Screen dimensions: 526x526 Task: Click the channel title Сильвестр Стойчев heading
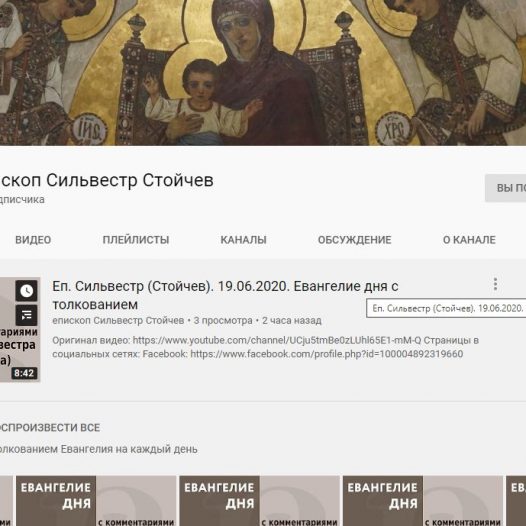coord(107,180)
